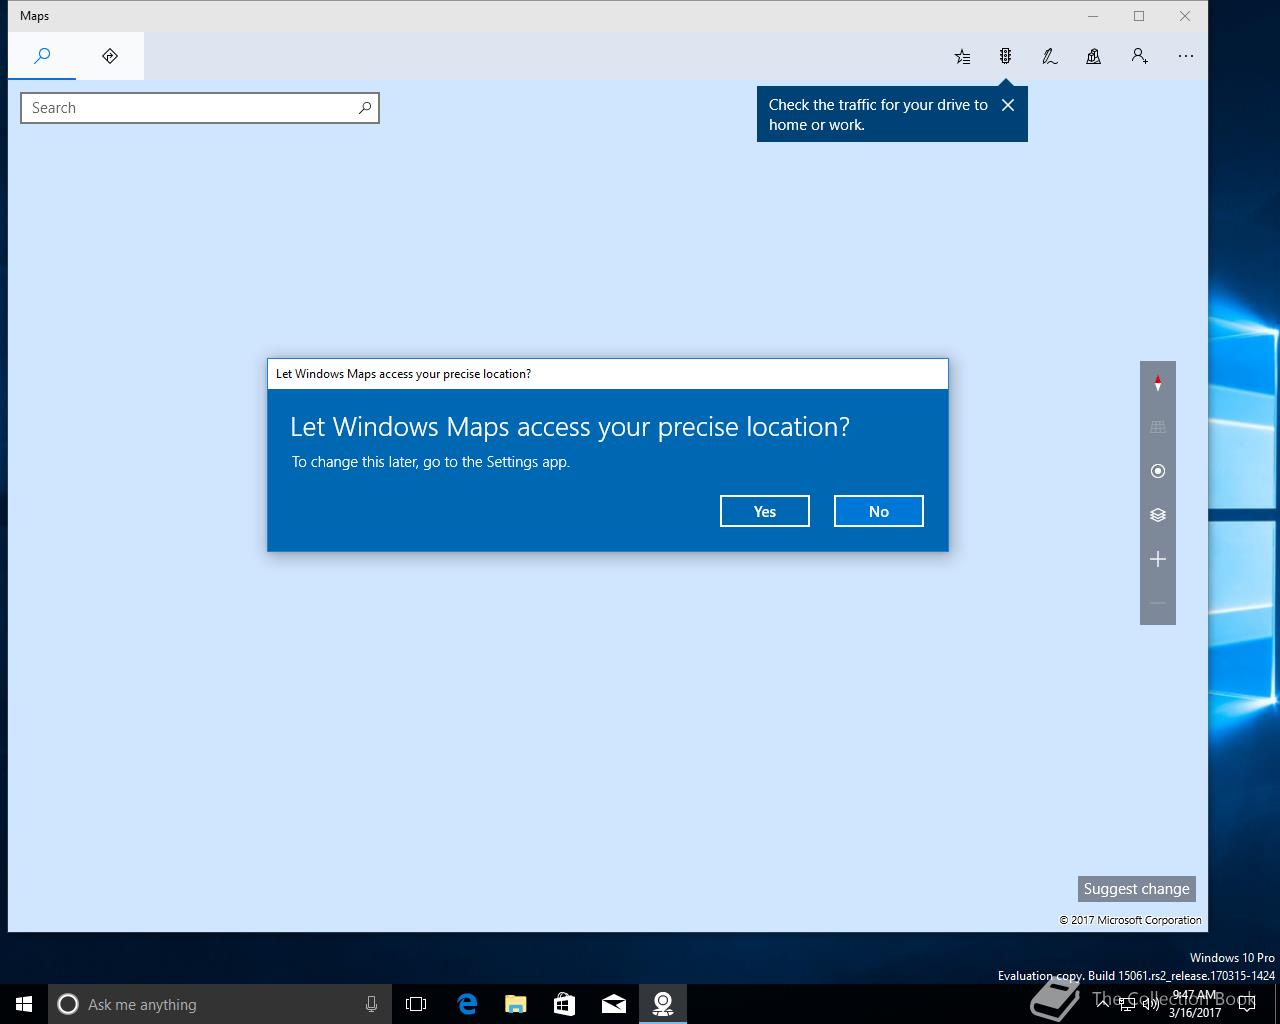Toggle the map tilt icon
Image resolution: width=1280 pixels, height=1024 pixels.
click(1158, 427)
